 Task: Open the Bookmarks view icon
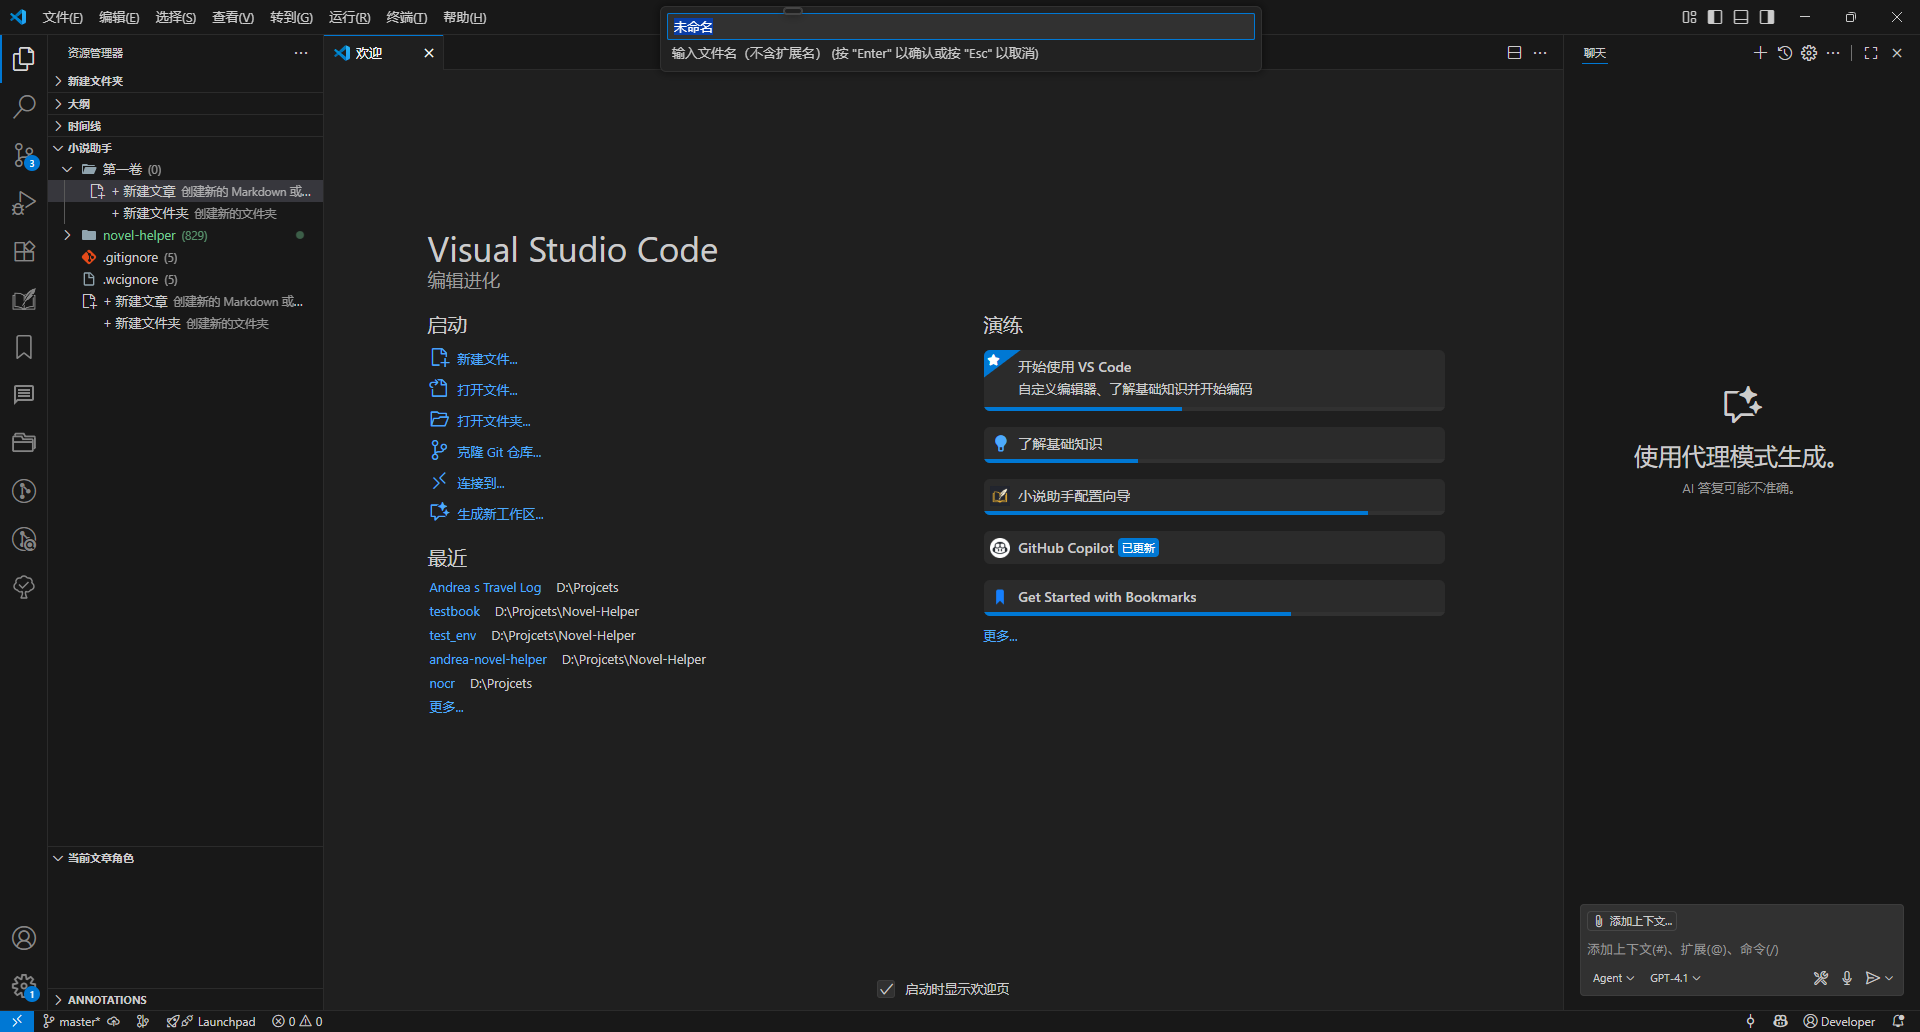pyautogui.click(x=24, y=347)
